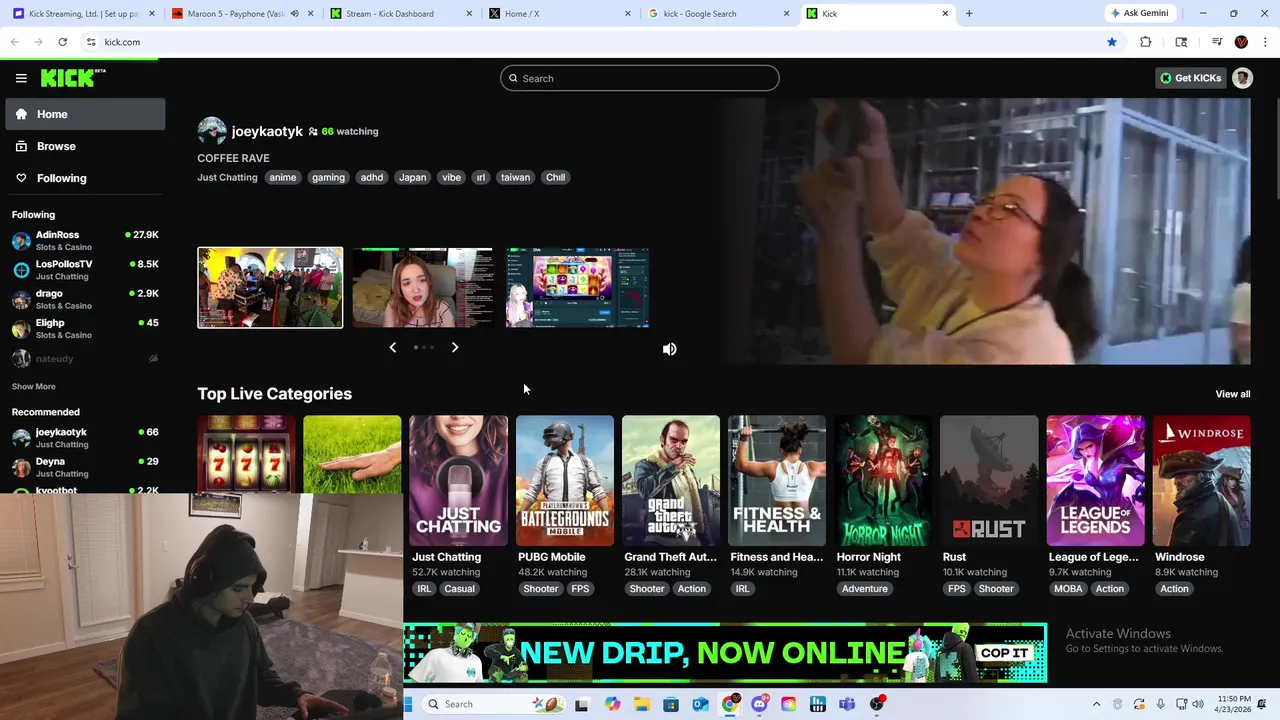This screenshot has height=720, width=1280.
Task: Switch to kick - Google Search tab
Action: 718,14
